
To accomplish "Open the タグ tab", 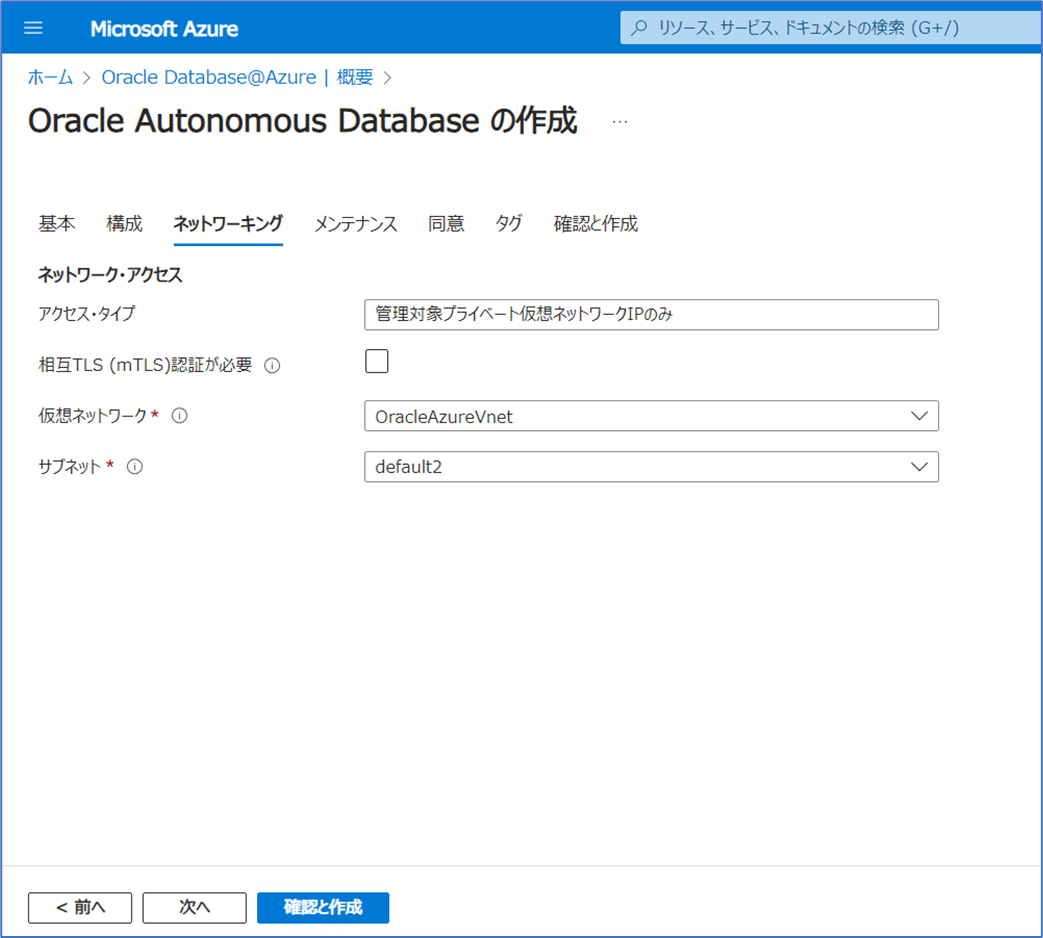I will point(509,224).
